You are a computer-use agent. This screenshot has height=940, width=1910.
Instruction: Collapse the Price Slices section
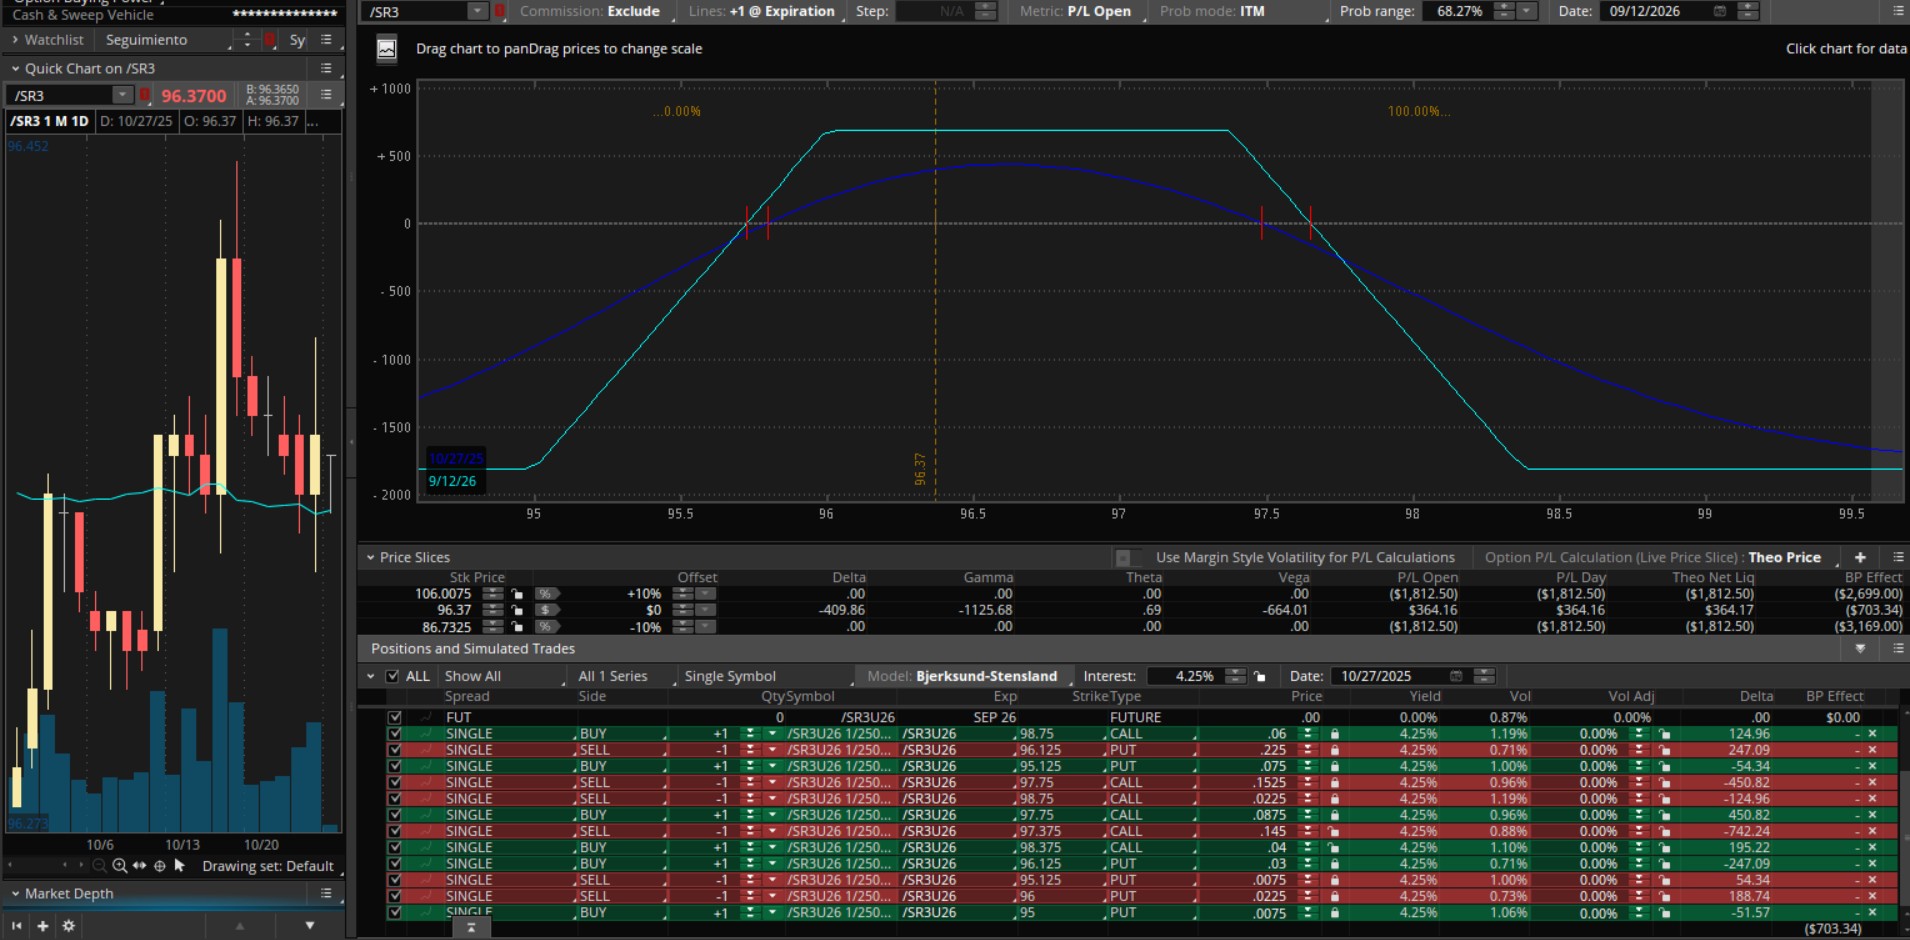370,558
